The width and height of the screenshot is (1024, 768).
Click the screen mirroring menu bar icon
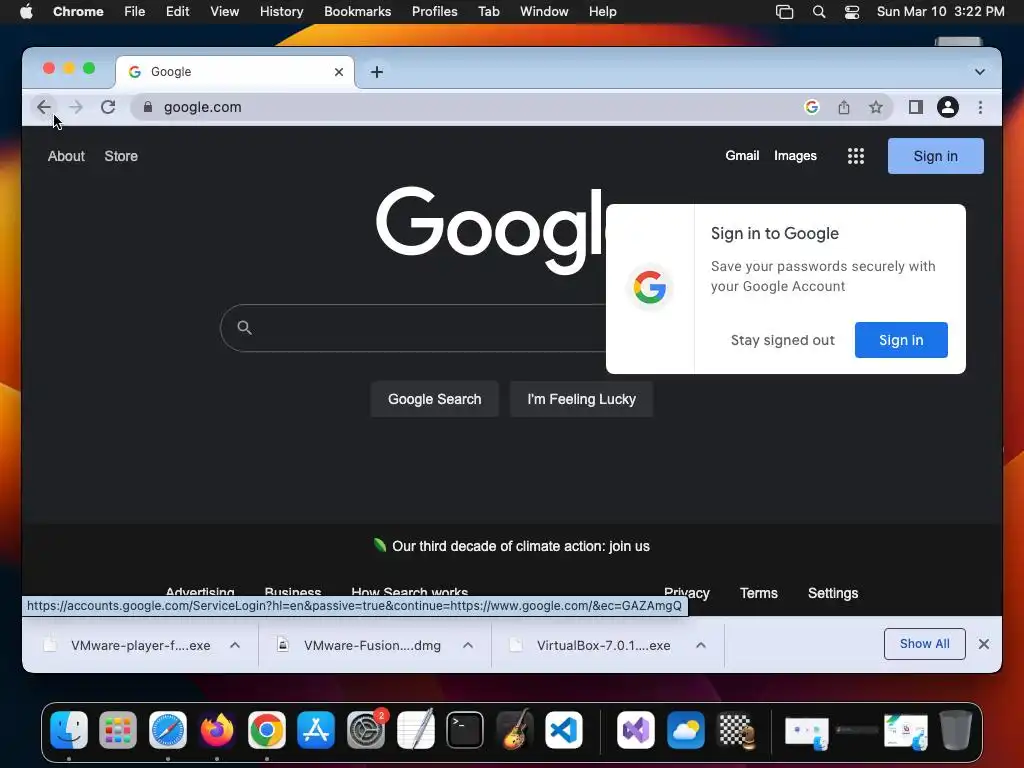(784, 12)
